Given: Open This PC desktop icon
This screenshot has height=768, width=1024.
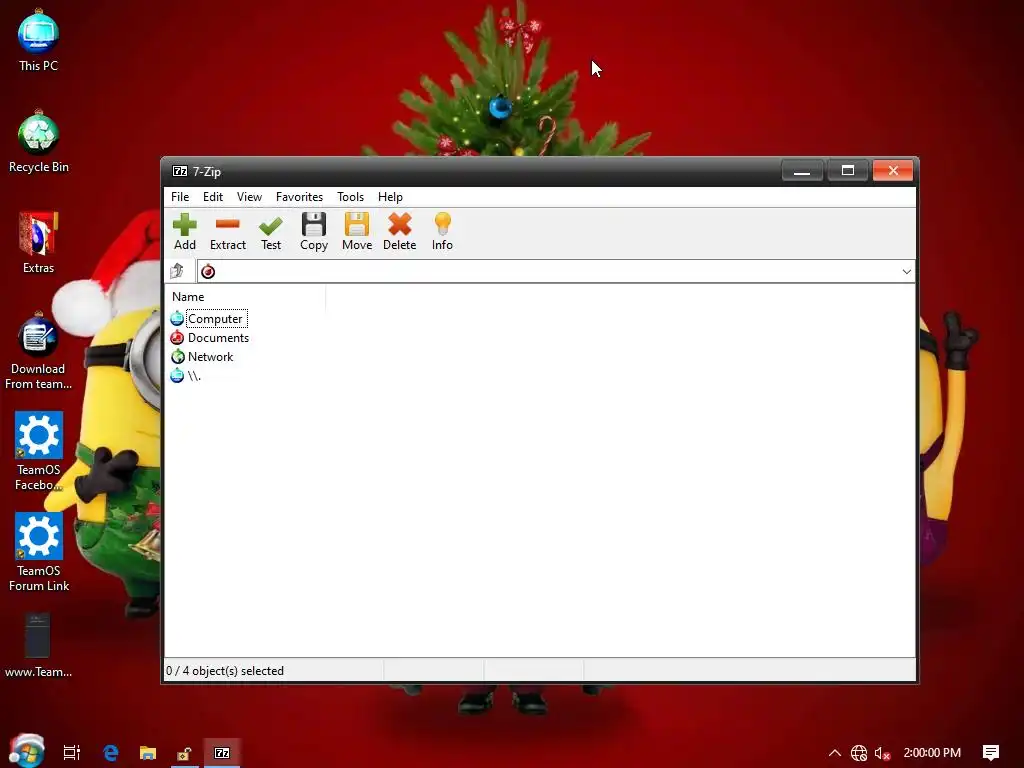Looking at the screenshot, I should (x=39, y=39).
